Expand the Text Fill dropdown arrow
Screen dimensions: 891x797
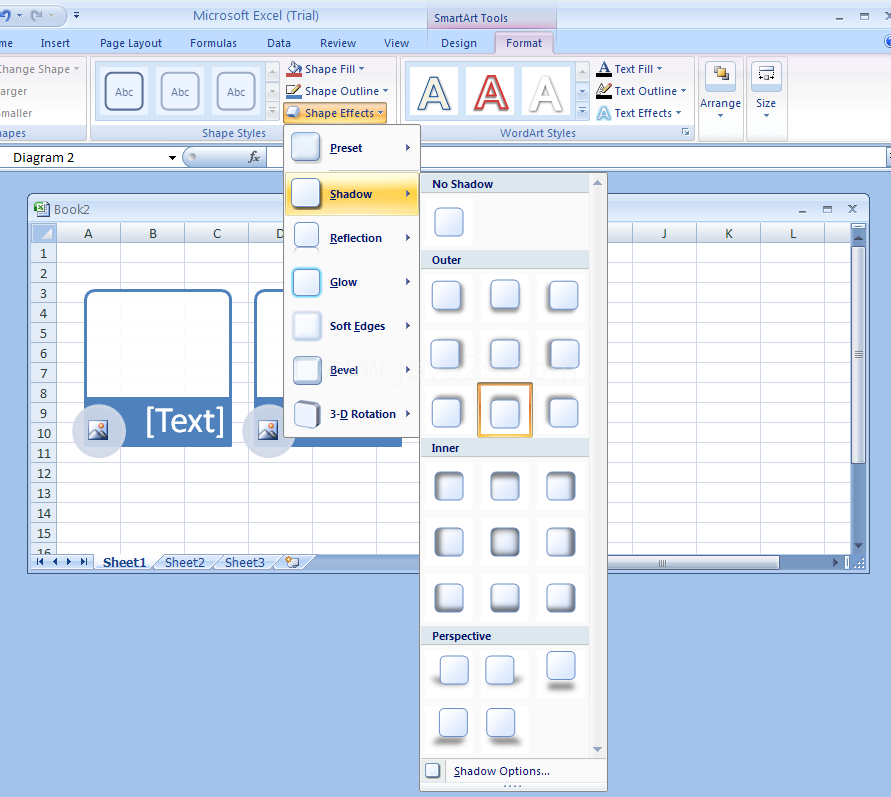point(659,69)
